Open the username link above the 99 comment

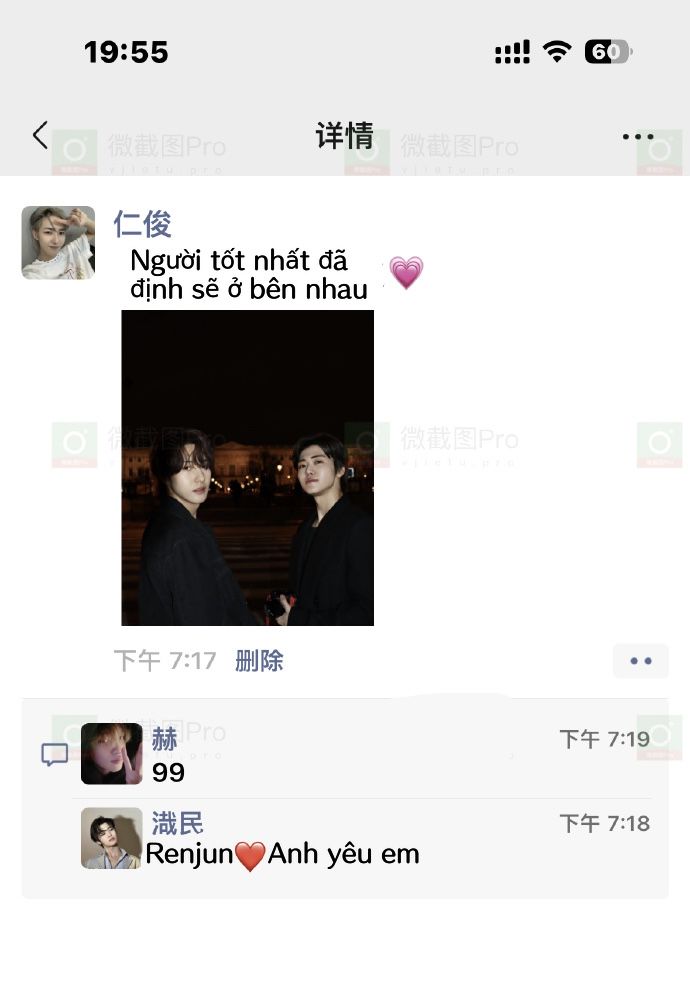point(165,739)
